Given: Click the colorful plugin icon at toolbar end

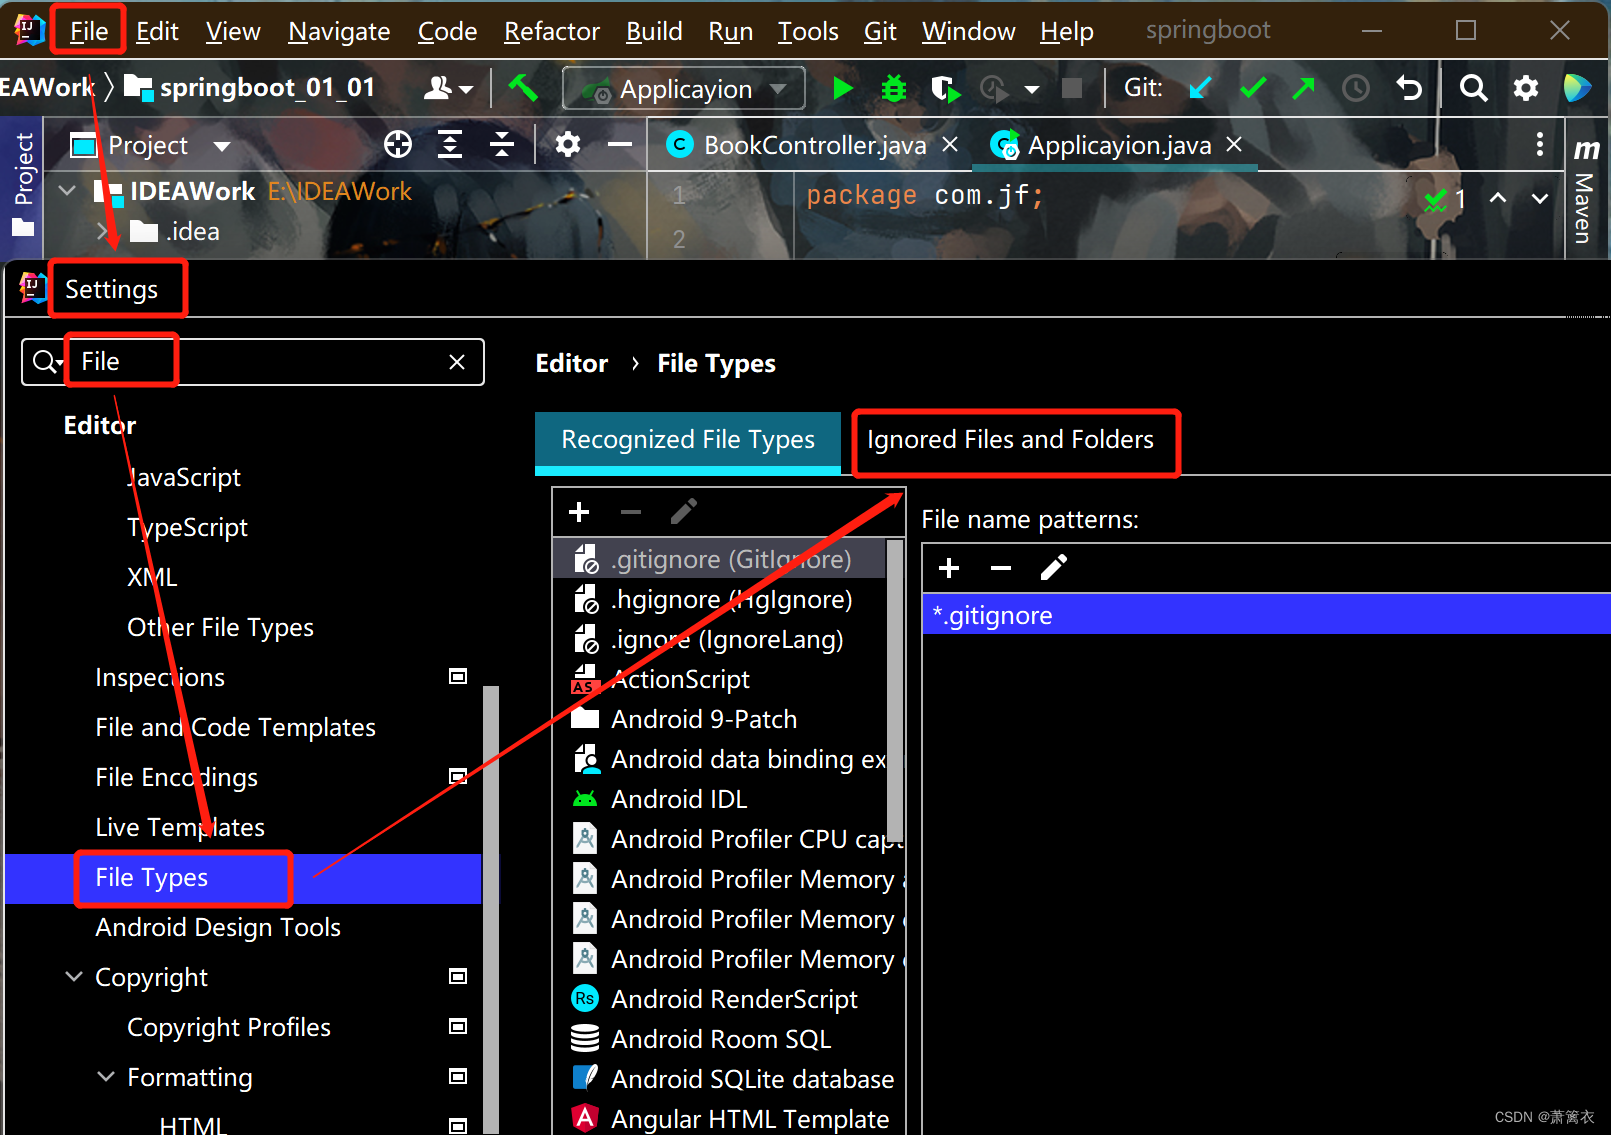Looking at the screenshot, I should tap(1577, 89).
